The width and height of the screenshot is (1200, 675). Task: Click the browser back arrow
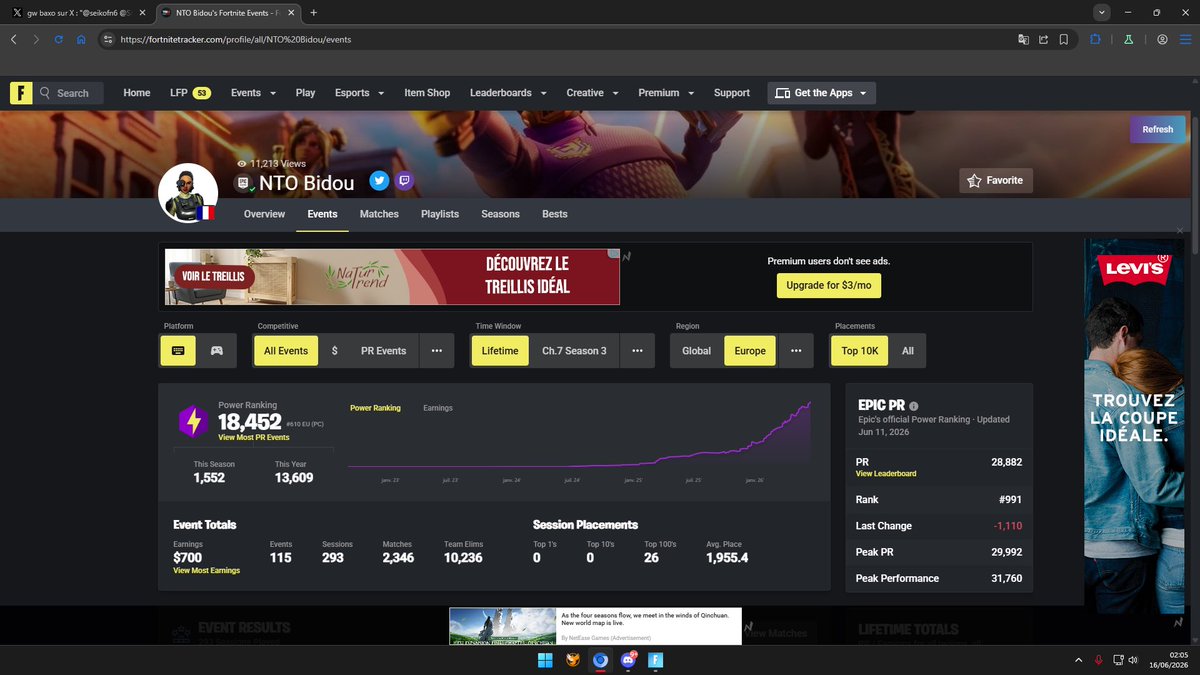[14, 40]
